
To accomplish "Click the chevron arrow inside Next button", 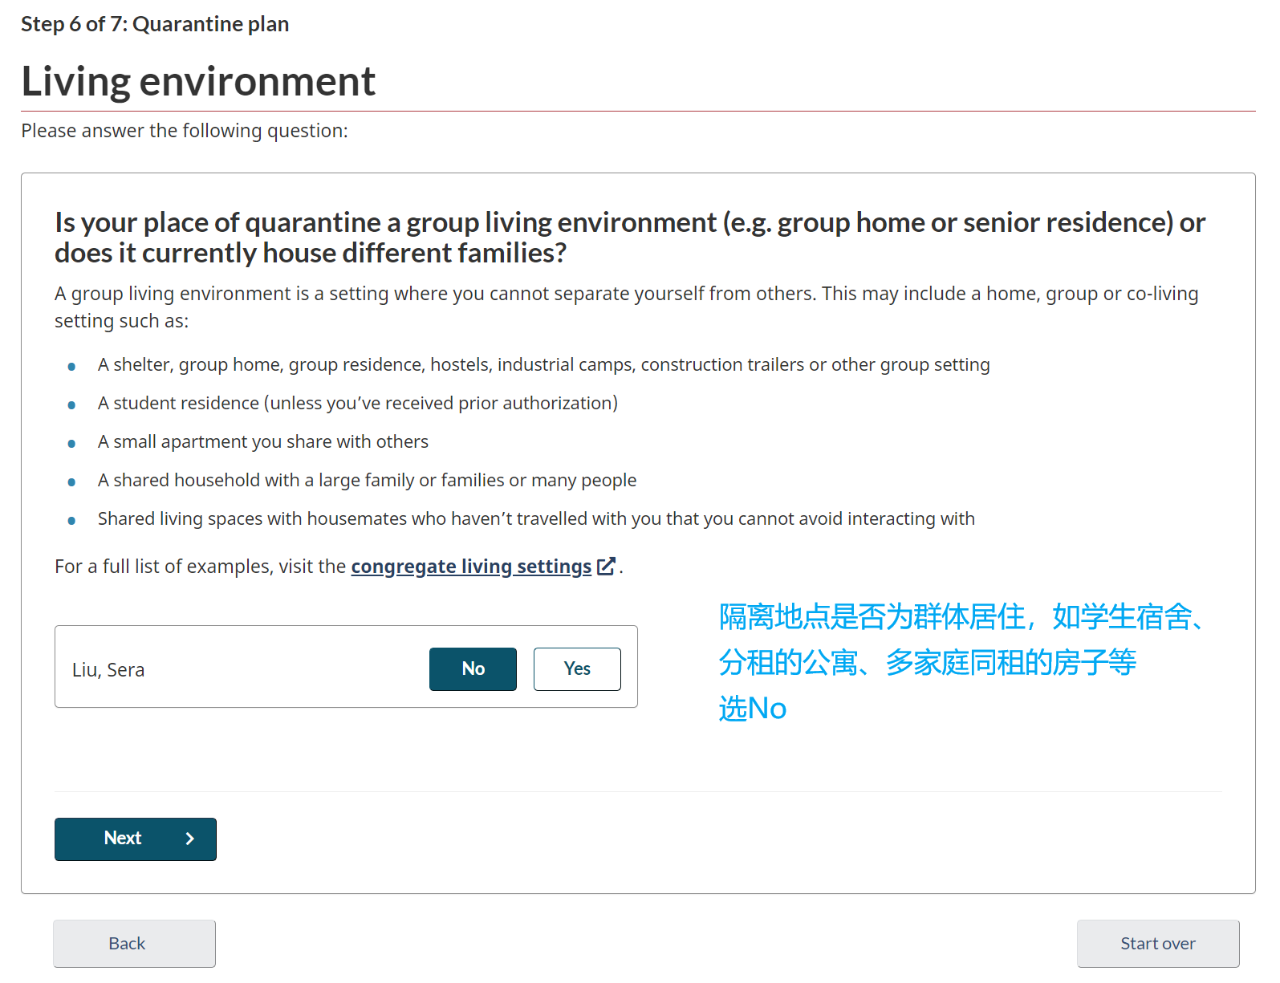I will (x=190, y=839).
